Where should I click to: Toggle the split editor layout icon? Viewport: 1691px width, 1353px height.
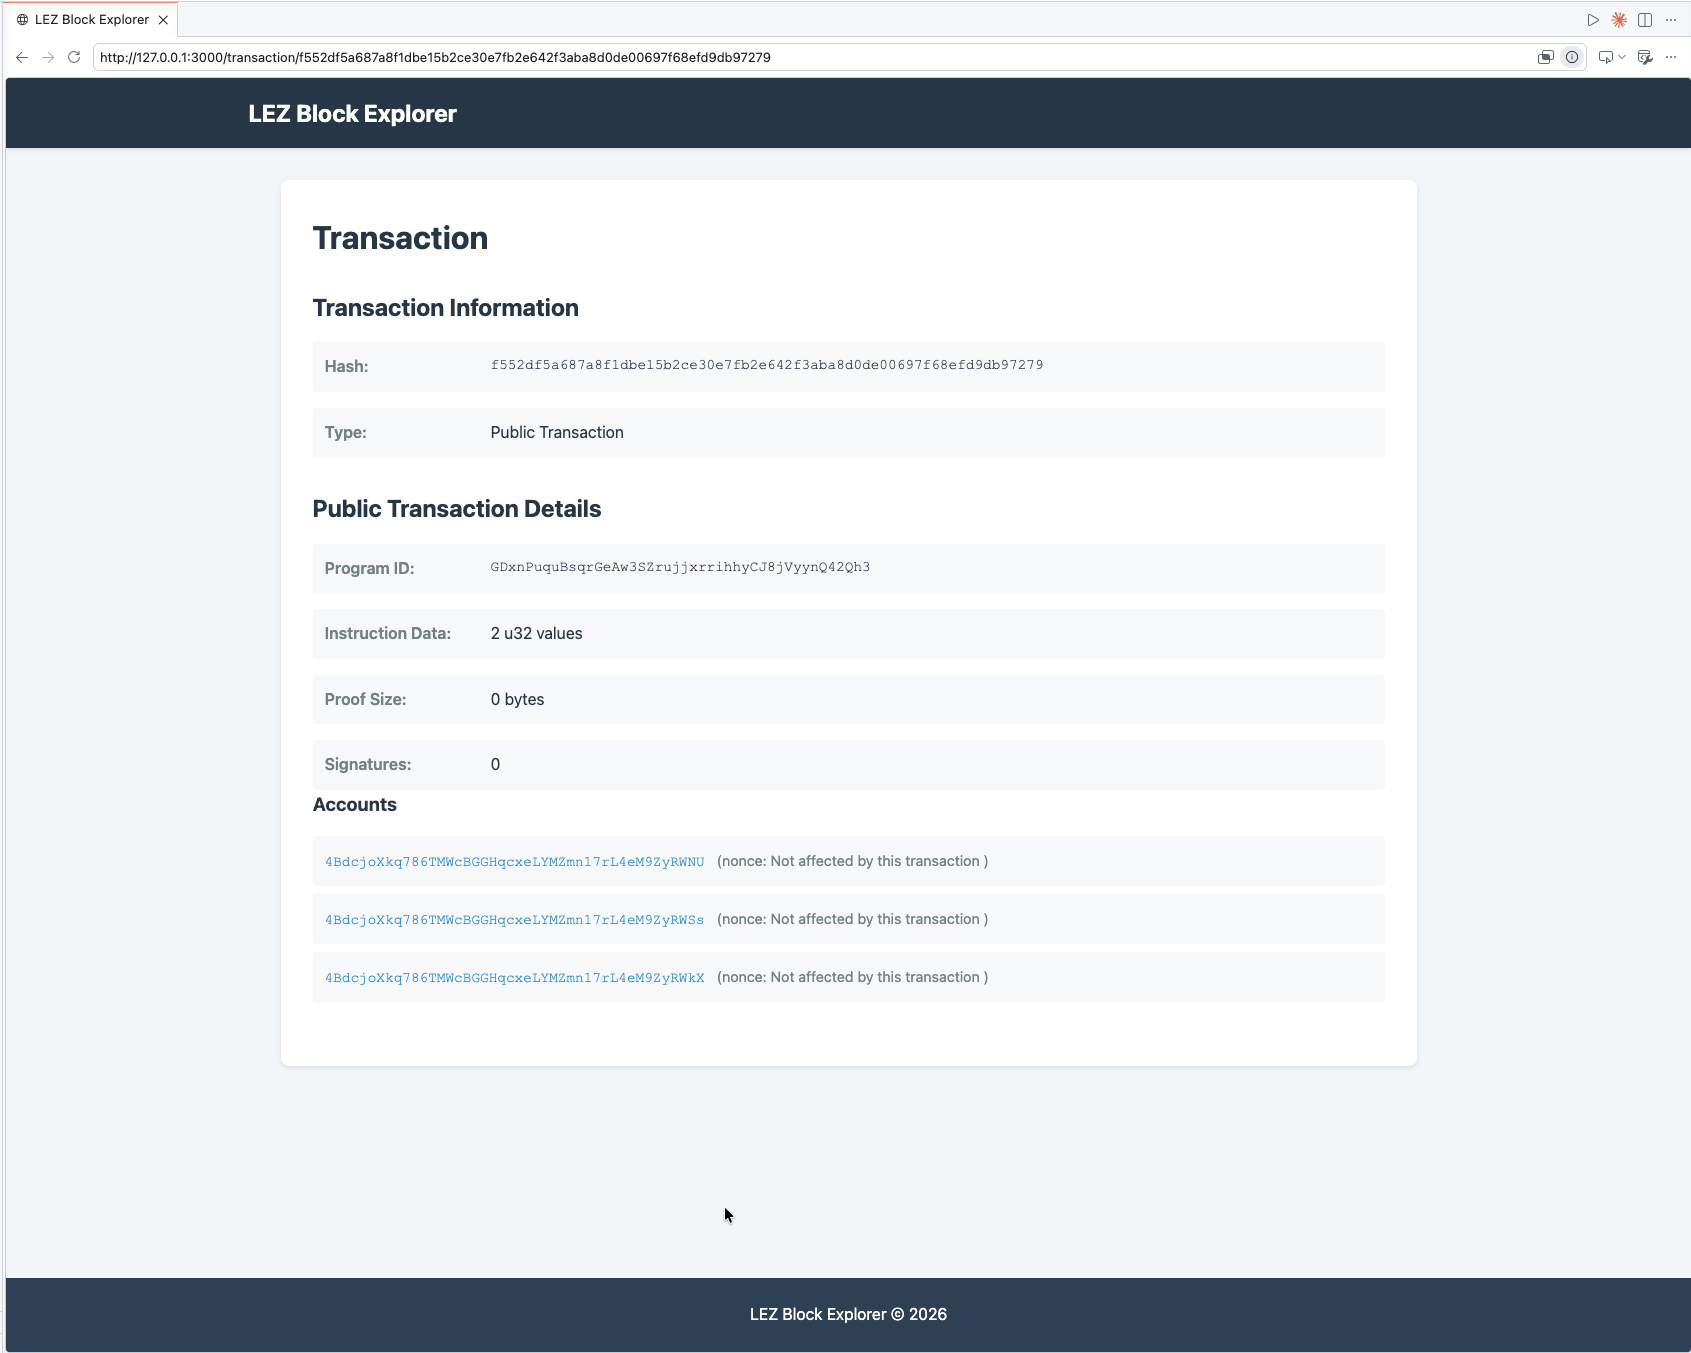pyautogui.click(x=1645, y=20)
